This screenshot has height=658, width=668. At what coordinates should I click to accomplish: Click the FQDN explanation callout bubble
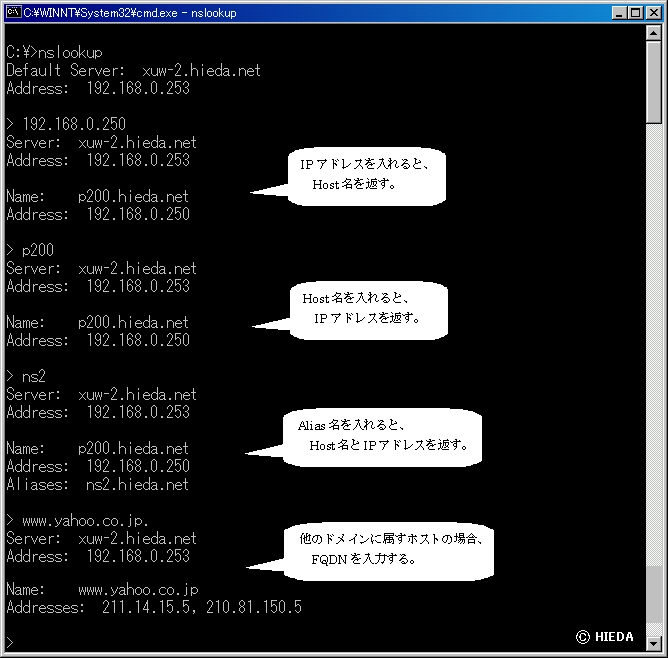[x=393, y=549]
